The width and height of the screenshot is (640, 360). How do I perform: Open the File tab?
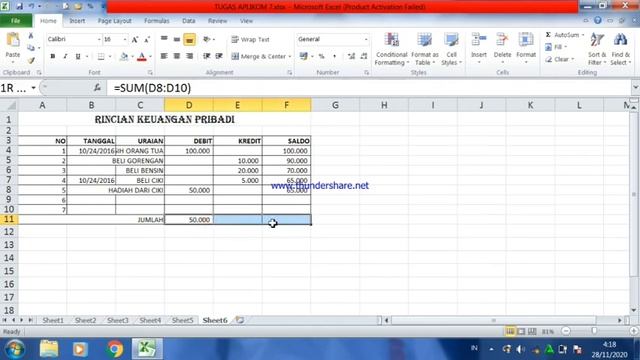pyautogui.click(x=16, y=21)
